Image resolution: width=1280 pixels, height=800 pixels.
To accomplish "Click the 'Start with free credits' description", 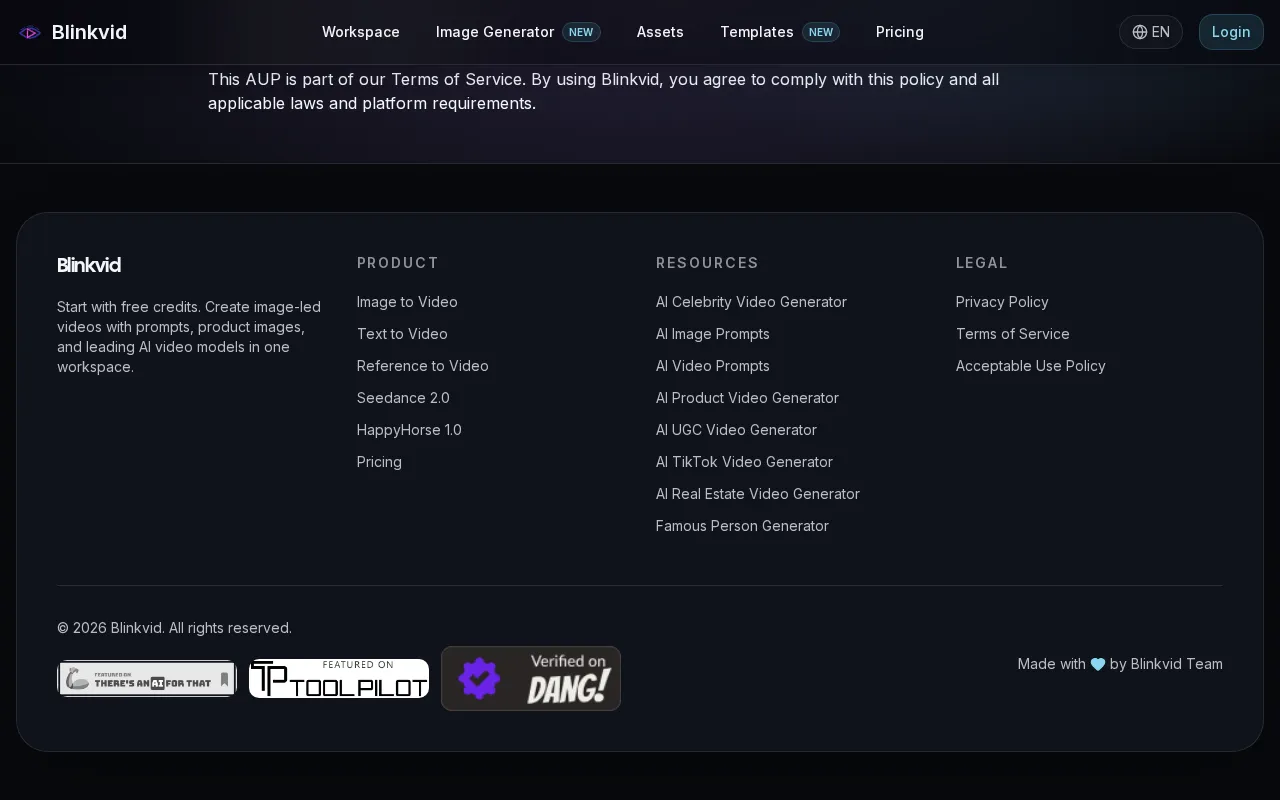I will pos(189,337).
